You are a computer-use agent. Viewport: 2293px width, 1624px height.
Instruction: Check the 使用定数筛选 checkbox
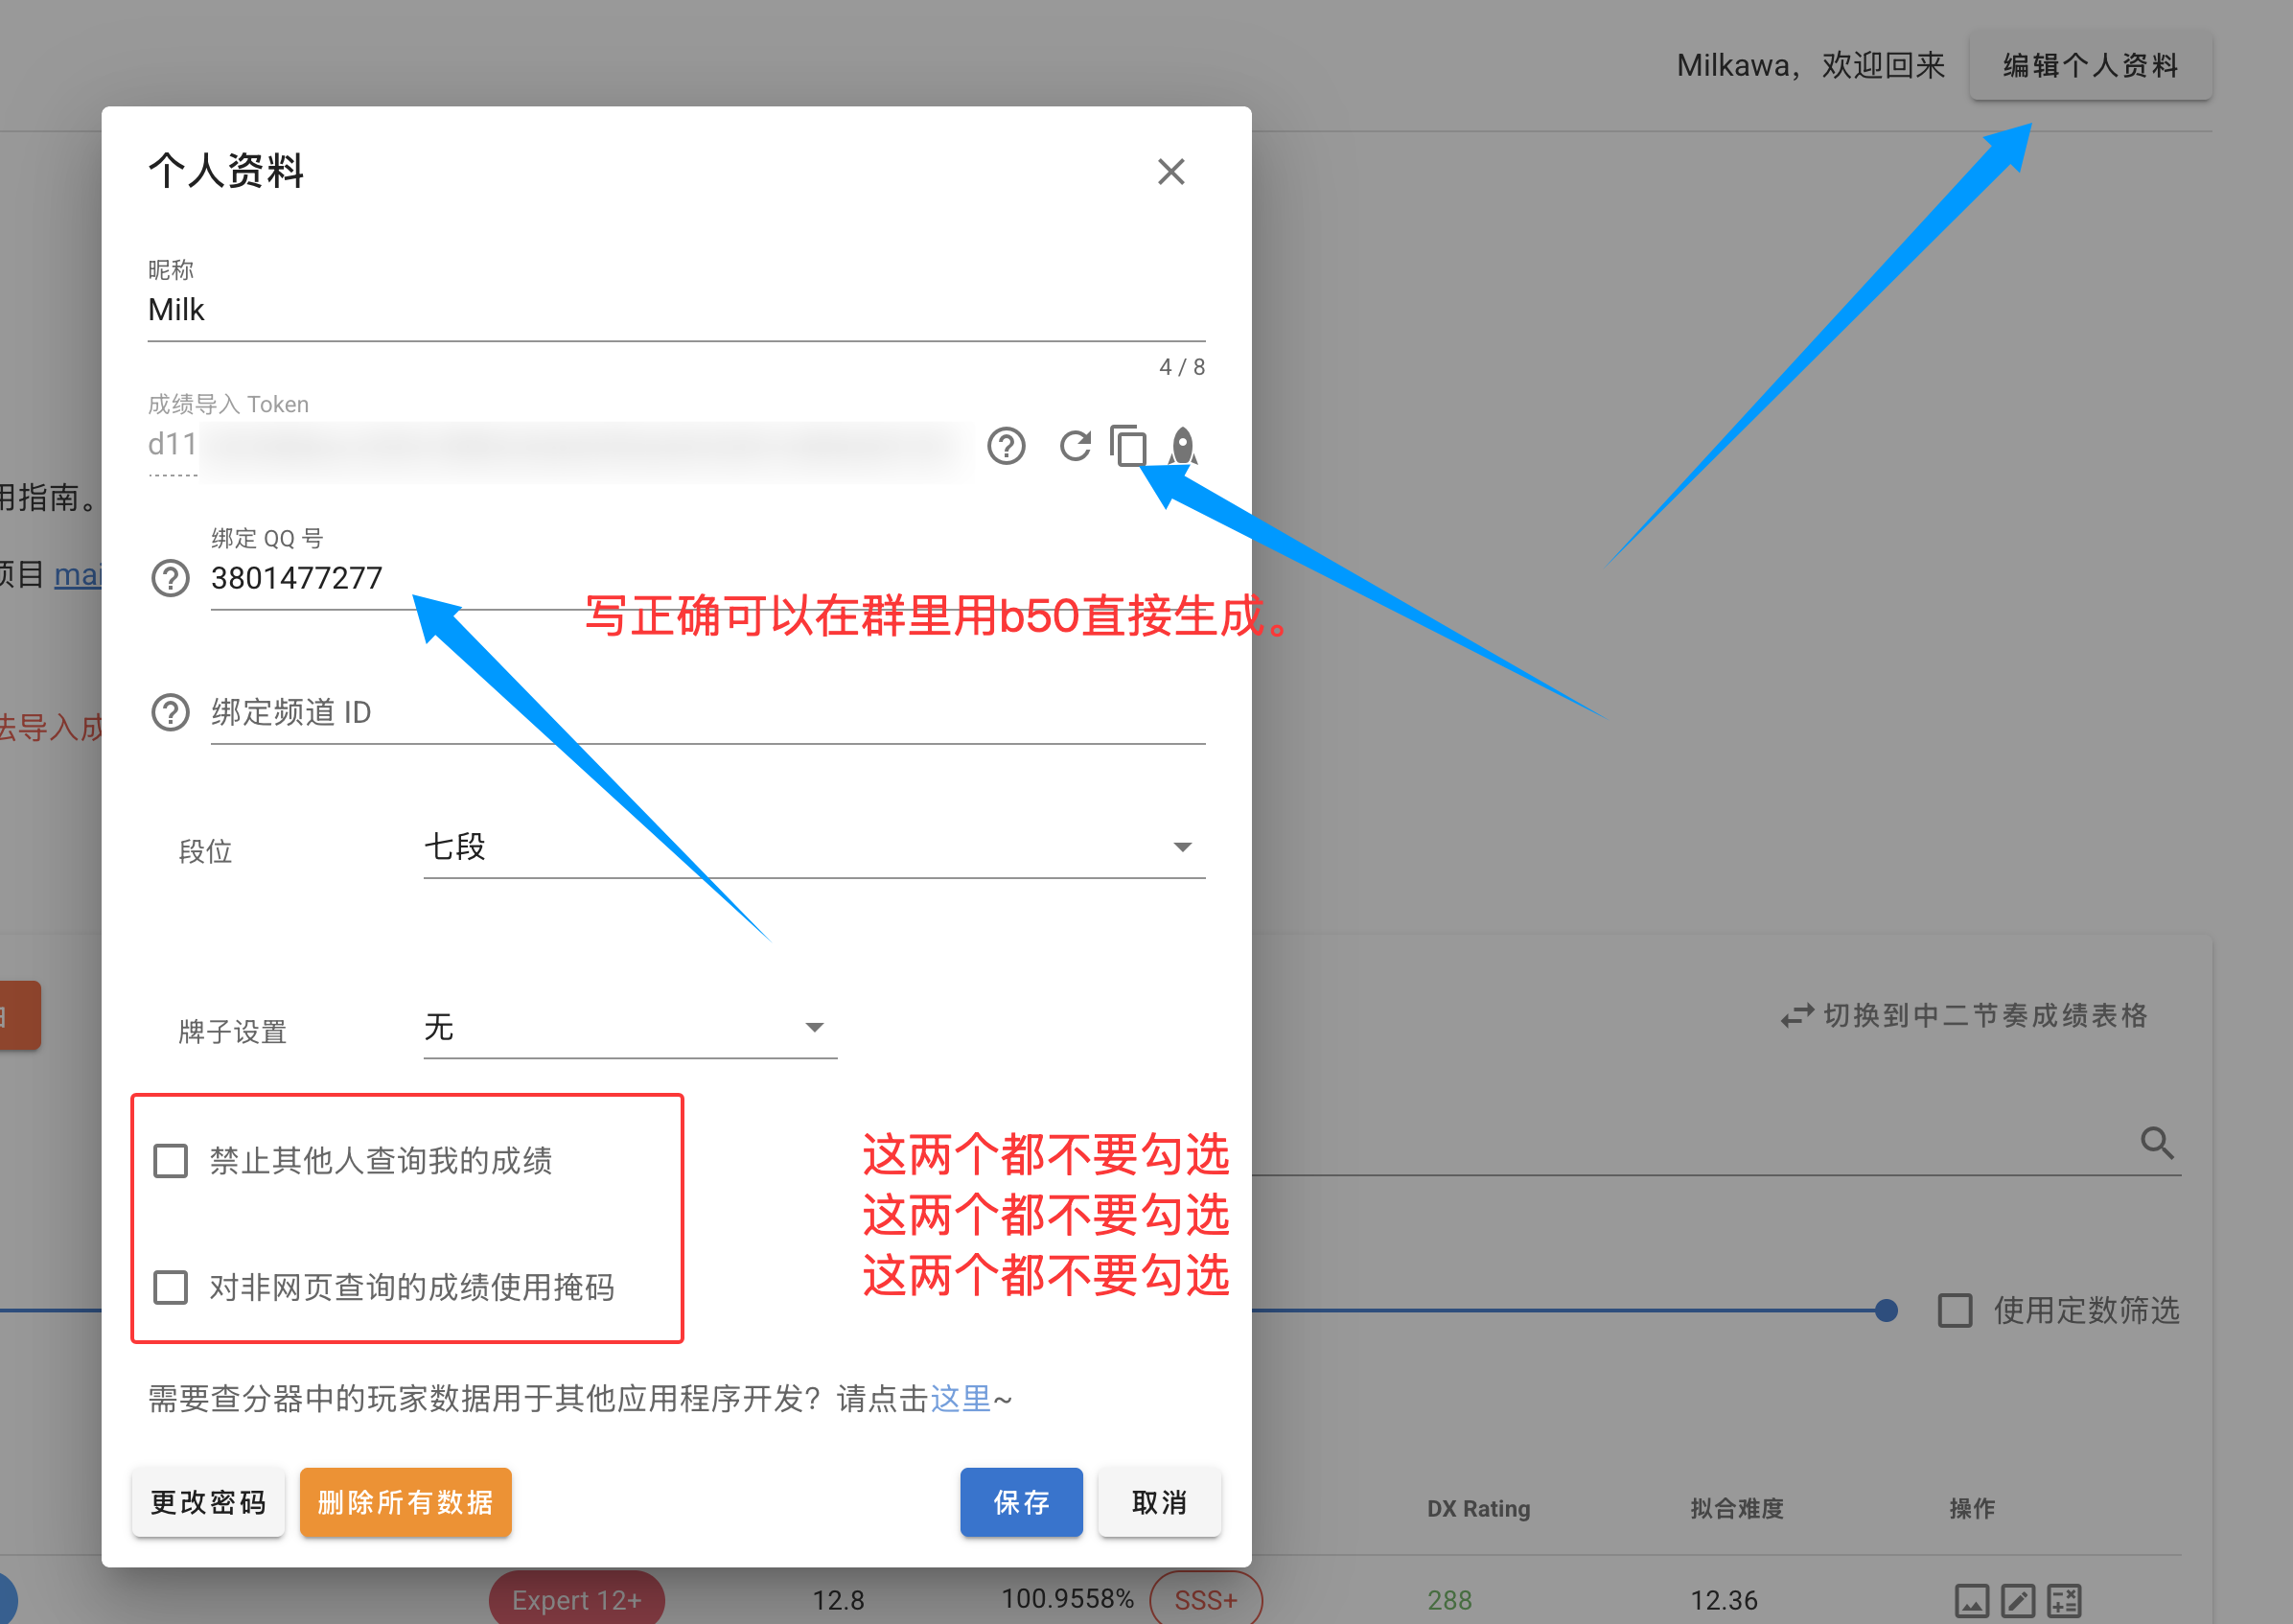point(1955,1310)
